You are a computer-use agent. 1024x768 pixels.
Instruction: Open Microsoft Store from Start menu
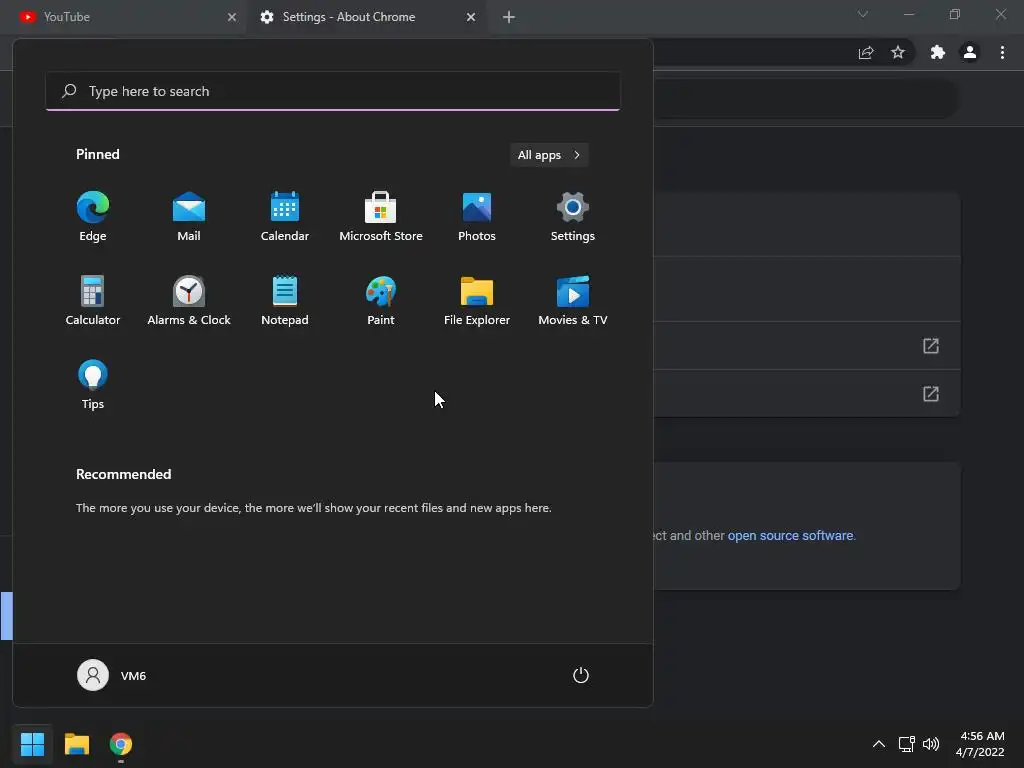[x=381, y=217]
